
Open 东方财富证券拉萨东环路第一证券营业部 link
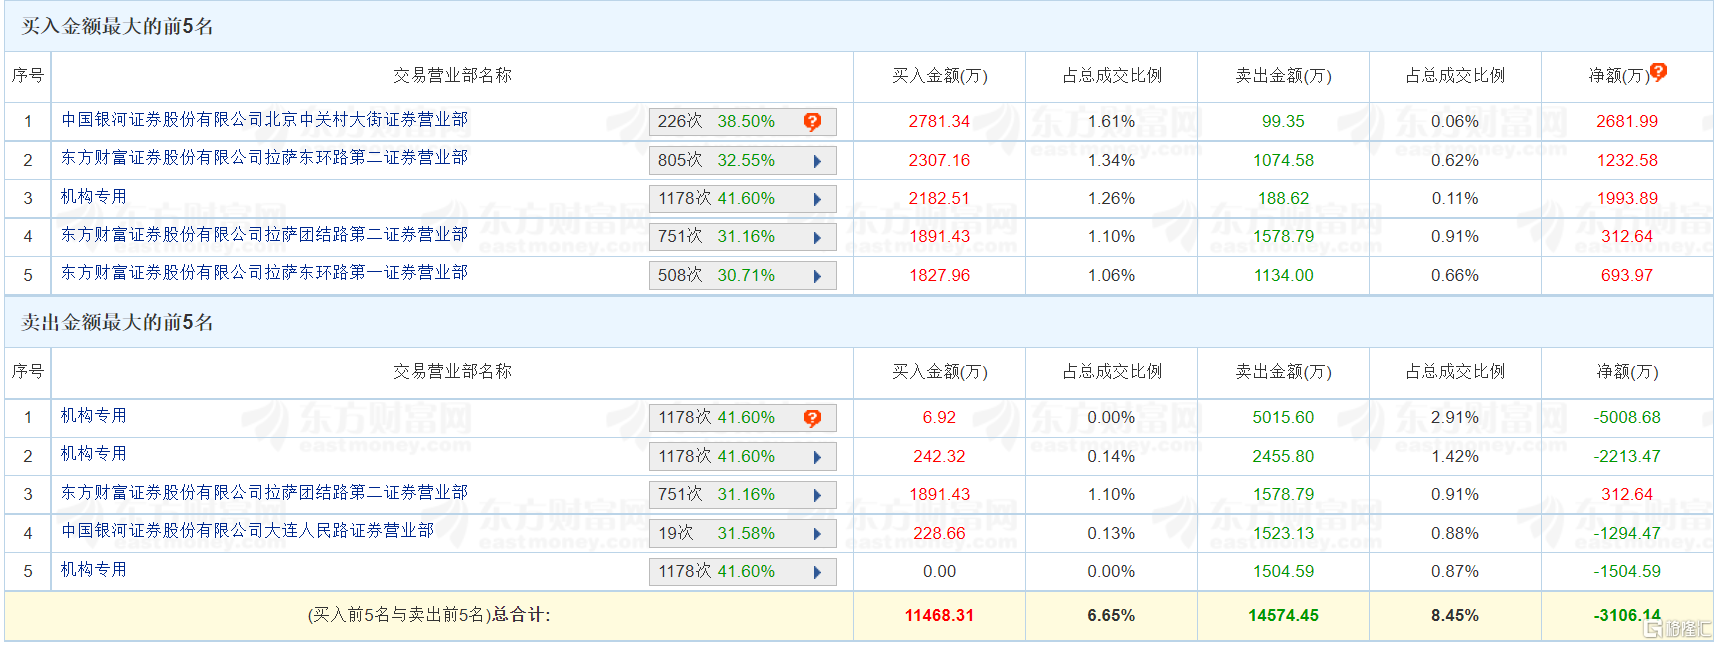click(x=264, y=273)
